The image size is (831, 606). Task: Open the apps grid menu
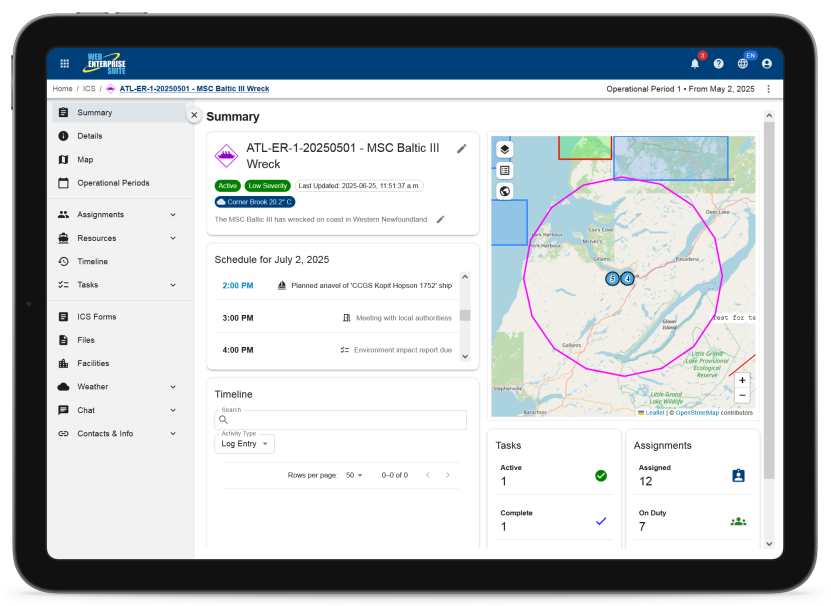(65, 64)
